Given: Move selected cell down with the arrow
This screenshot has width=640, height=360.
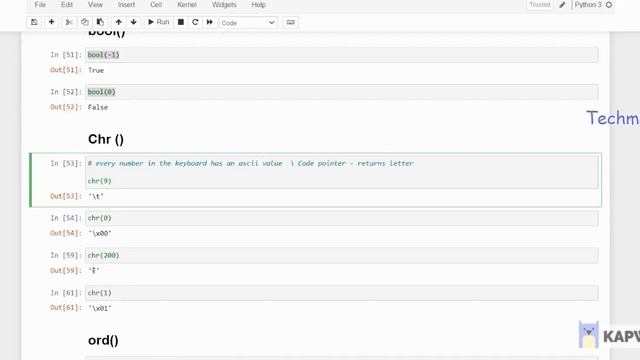Looking at the screenshot, I should tap(133, 22).
